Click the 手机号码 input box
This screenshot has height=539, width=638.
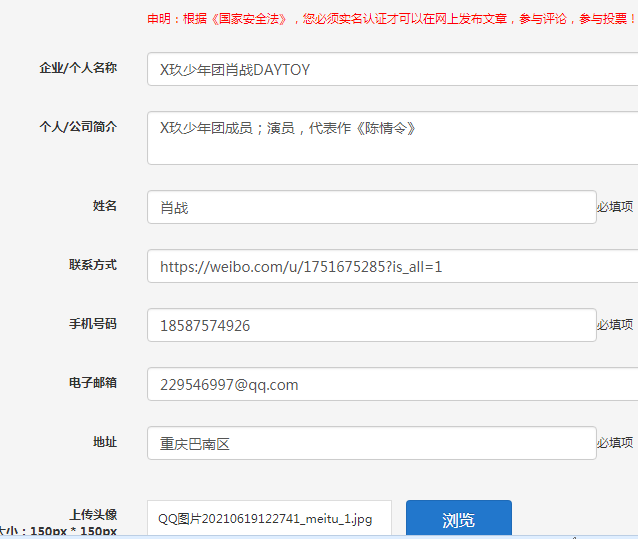pyautogui.click(x=371, y=326)
